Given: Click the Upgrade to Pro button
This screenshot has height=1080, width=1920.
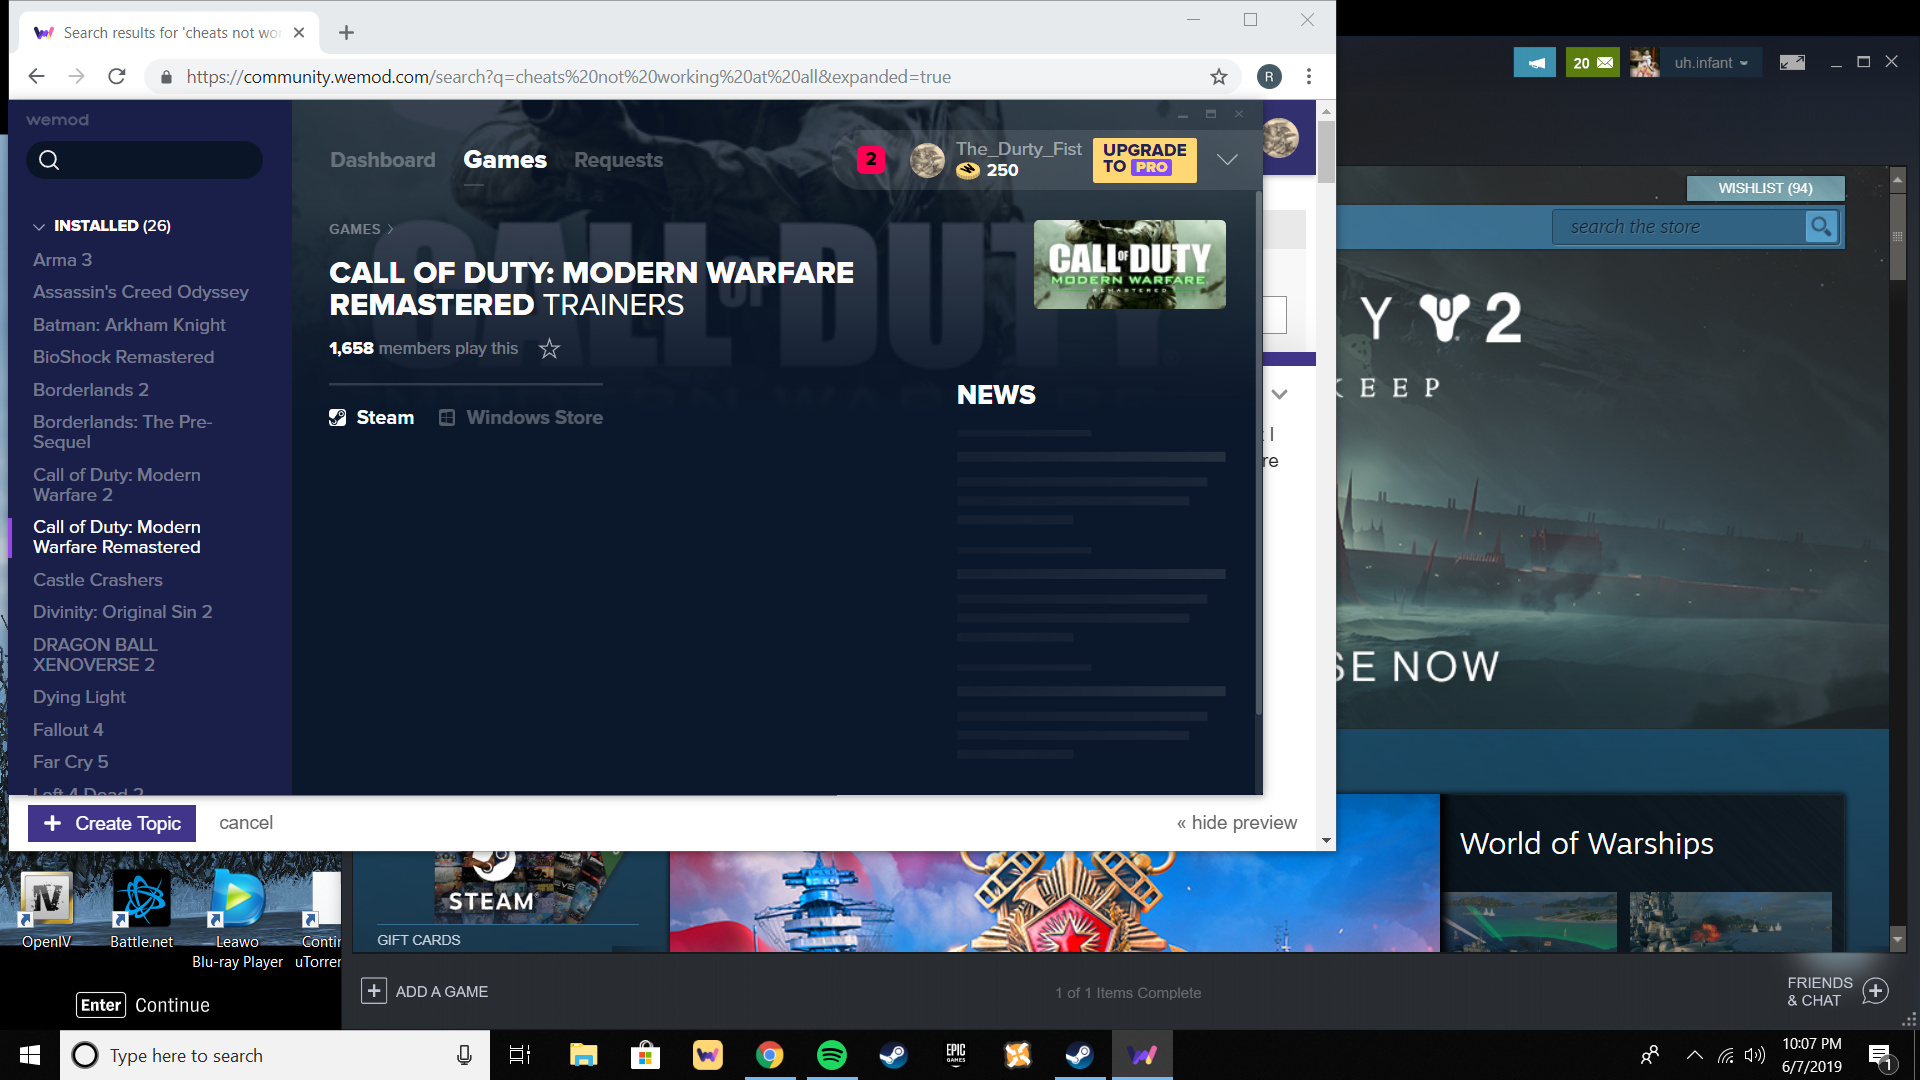Looking at the screenshot, I should tap(1144, 159).
